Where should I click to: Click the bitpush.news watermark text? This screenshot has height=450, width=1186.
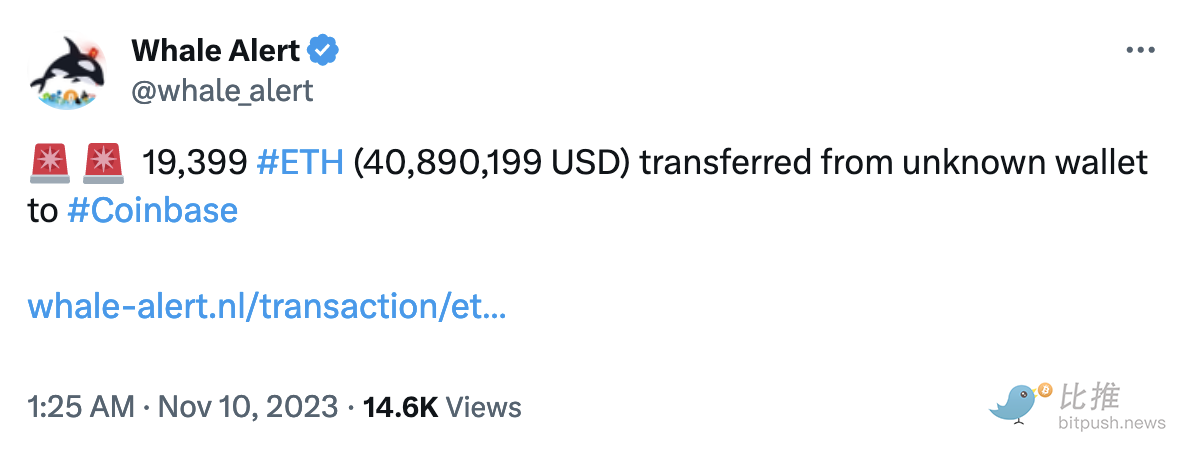click(x=1112, y=423)
